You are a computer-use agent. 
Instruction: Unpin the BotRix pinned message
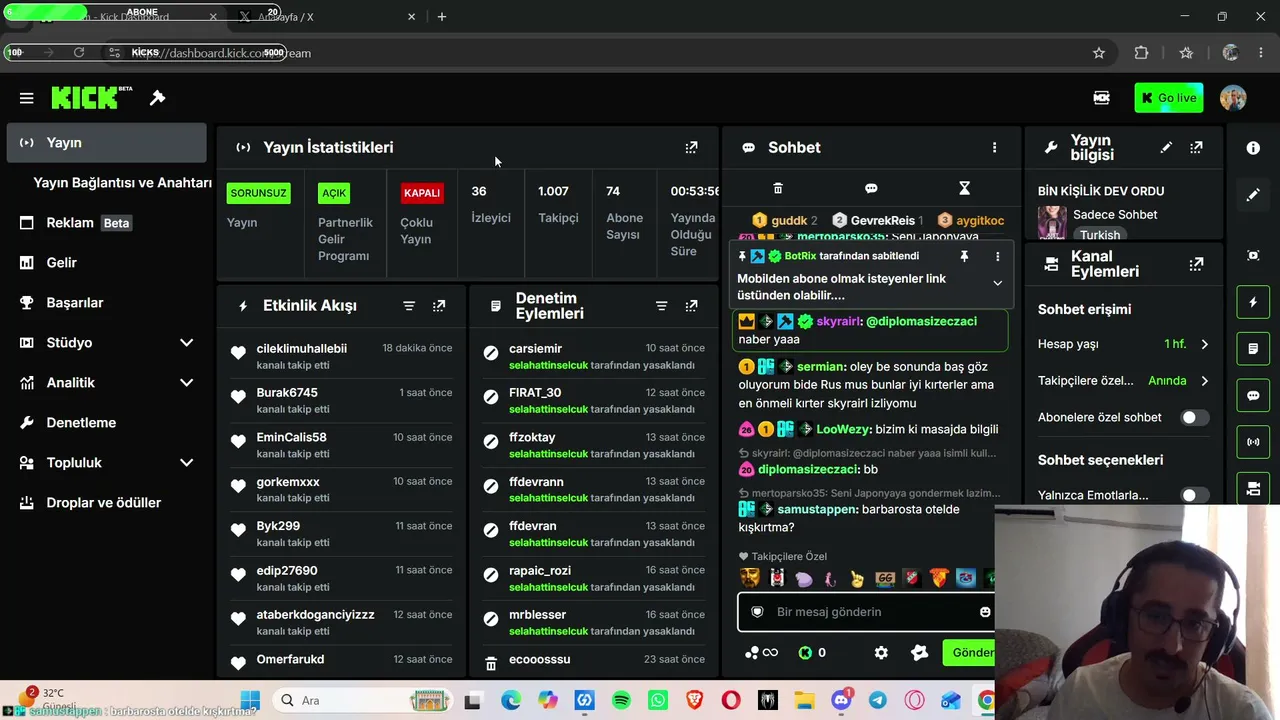click(964, 256)
